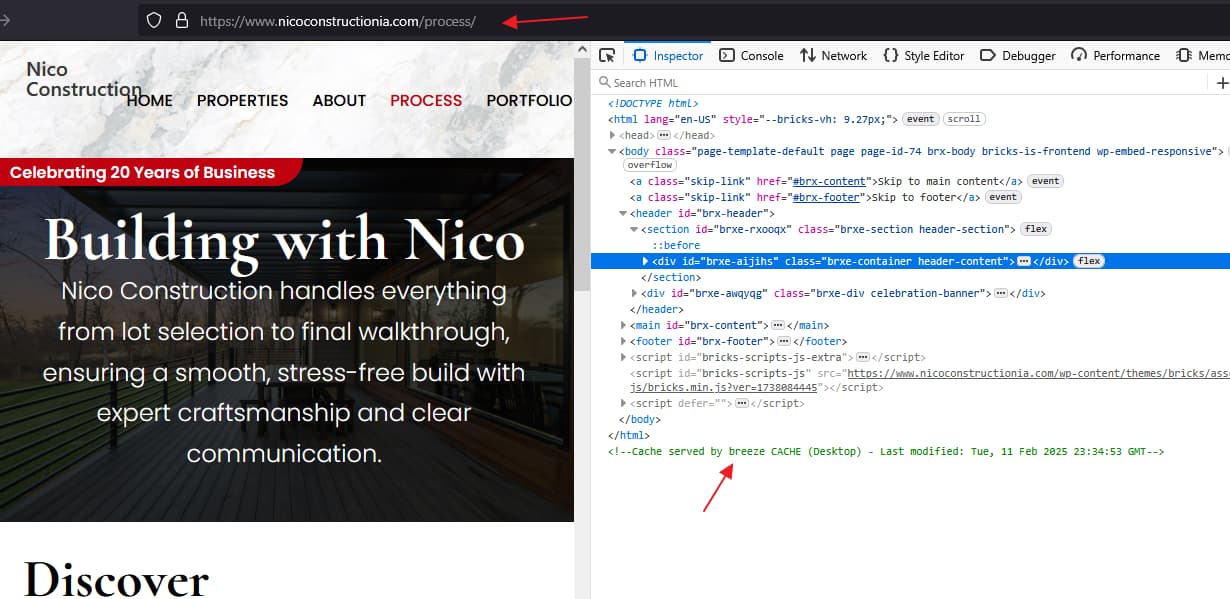Activate the element picker tool in DevTools

[607, 56]
